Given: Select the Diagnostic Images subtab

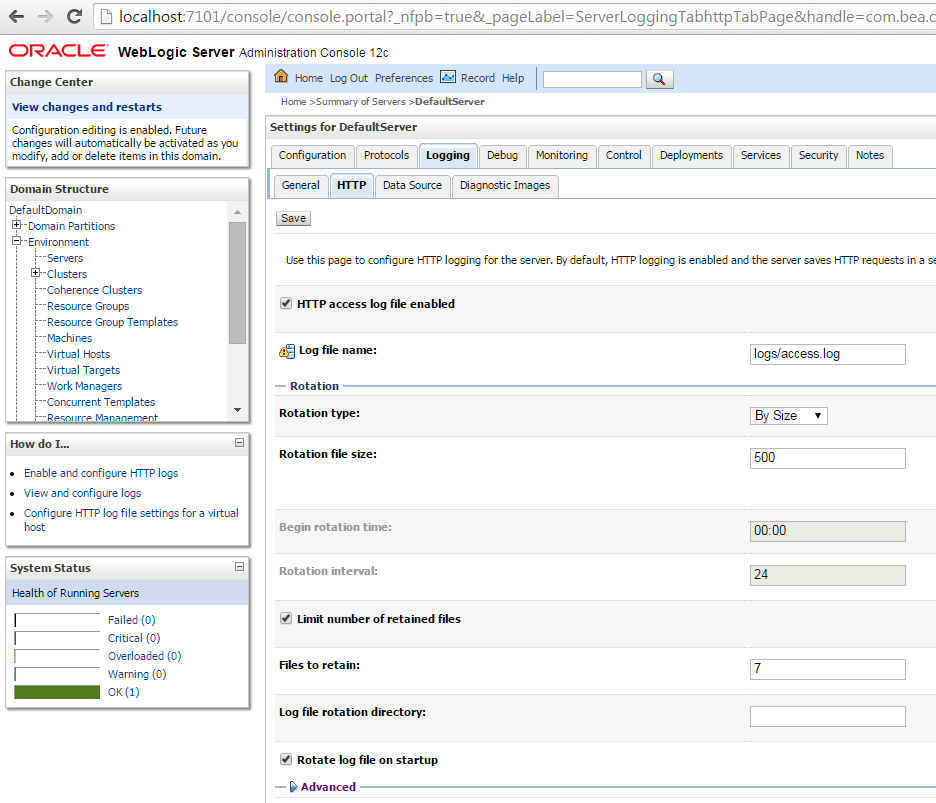Looking at the screenshot, I should click(x=505, y=186).
